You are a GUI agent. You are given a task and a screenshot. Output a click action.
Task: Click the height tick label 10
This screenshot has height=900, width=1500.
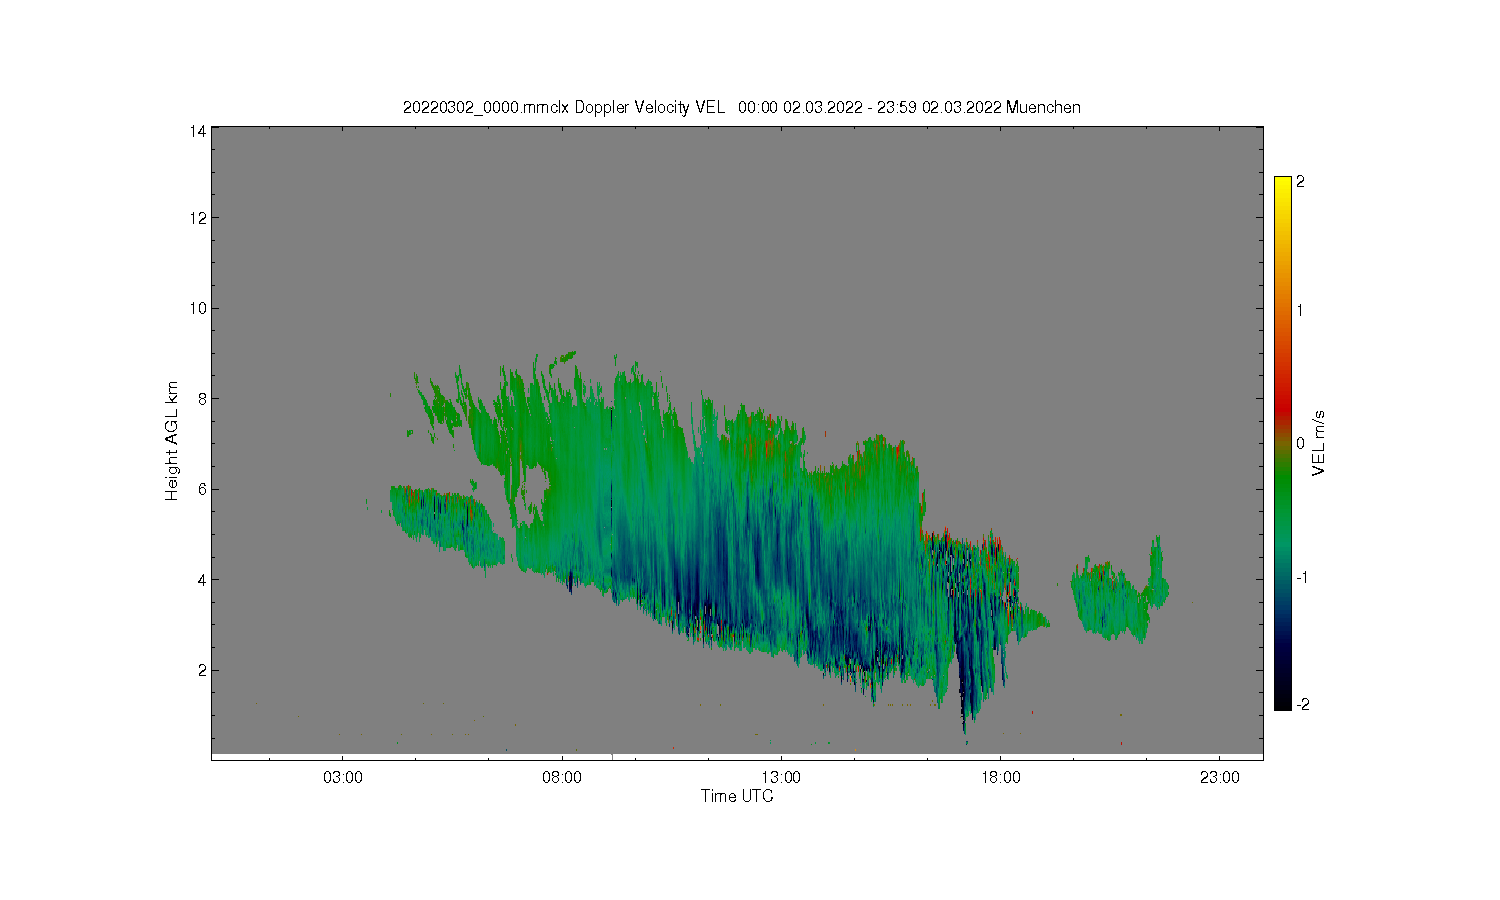point(198,308)
